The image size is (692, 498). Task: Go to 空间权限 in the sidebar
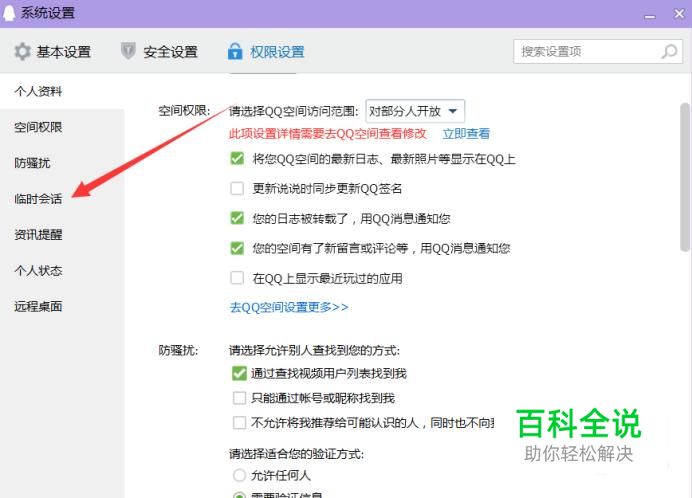(x=38, y=127)
